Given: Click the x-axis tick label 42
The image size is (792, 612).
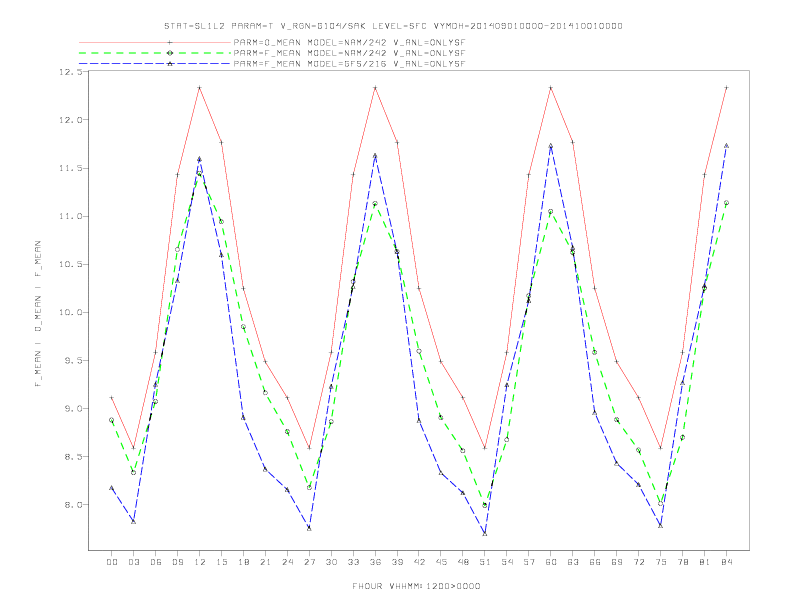Looking at the screenshot, I should tap(419, 562).
